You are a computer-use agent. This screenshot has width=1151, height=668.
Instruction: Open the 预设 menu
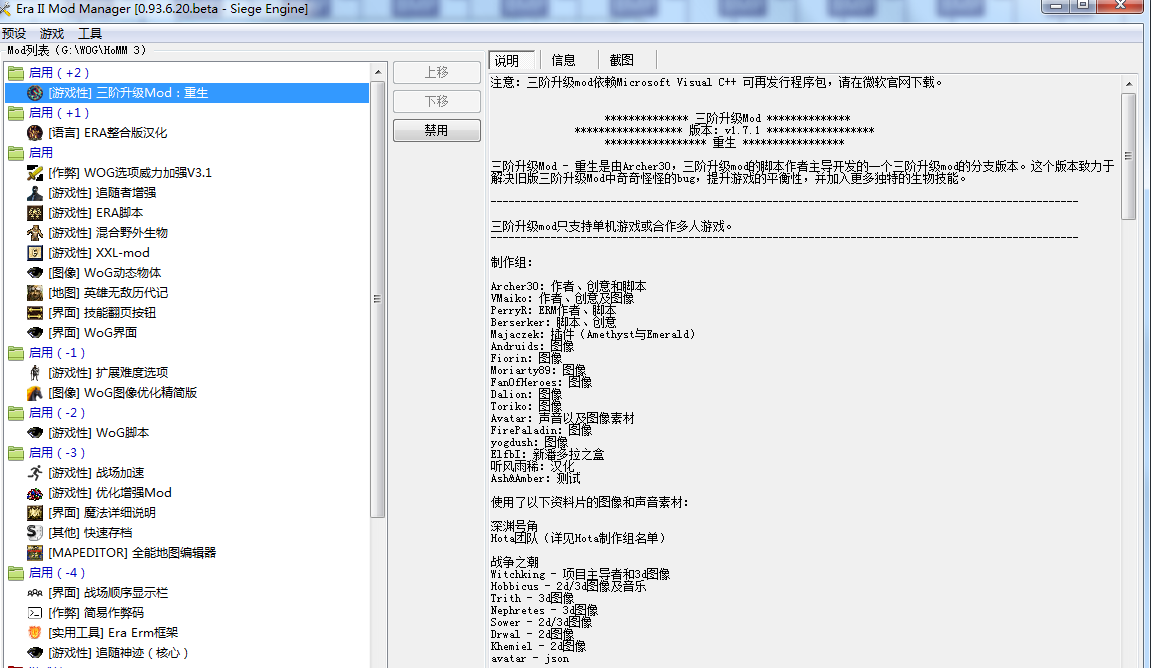(14, 33)
